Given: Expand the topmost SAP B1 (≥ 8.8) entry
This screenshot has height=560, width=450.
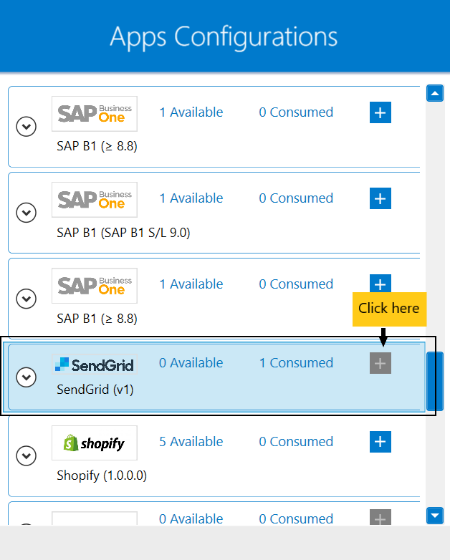Looking at the screenshot, I should [26, 126].
